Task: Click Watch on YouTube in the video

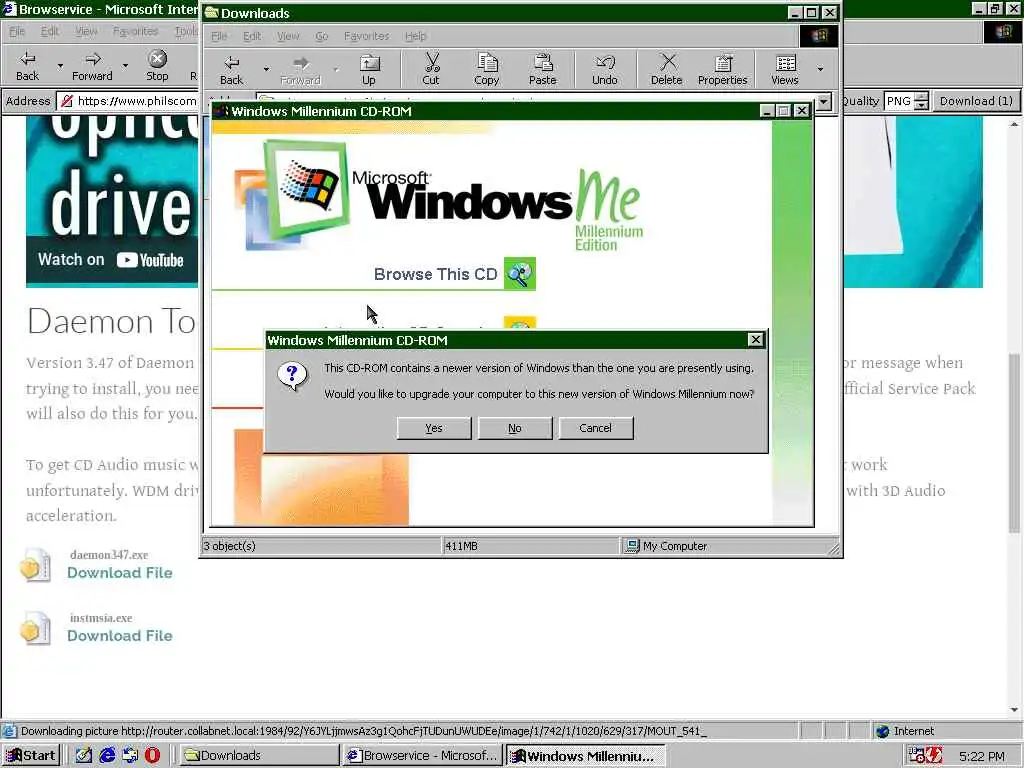Action: tap(111, 260)
